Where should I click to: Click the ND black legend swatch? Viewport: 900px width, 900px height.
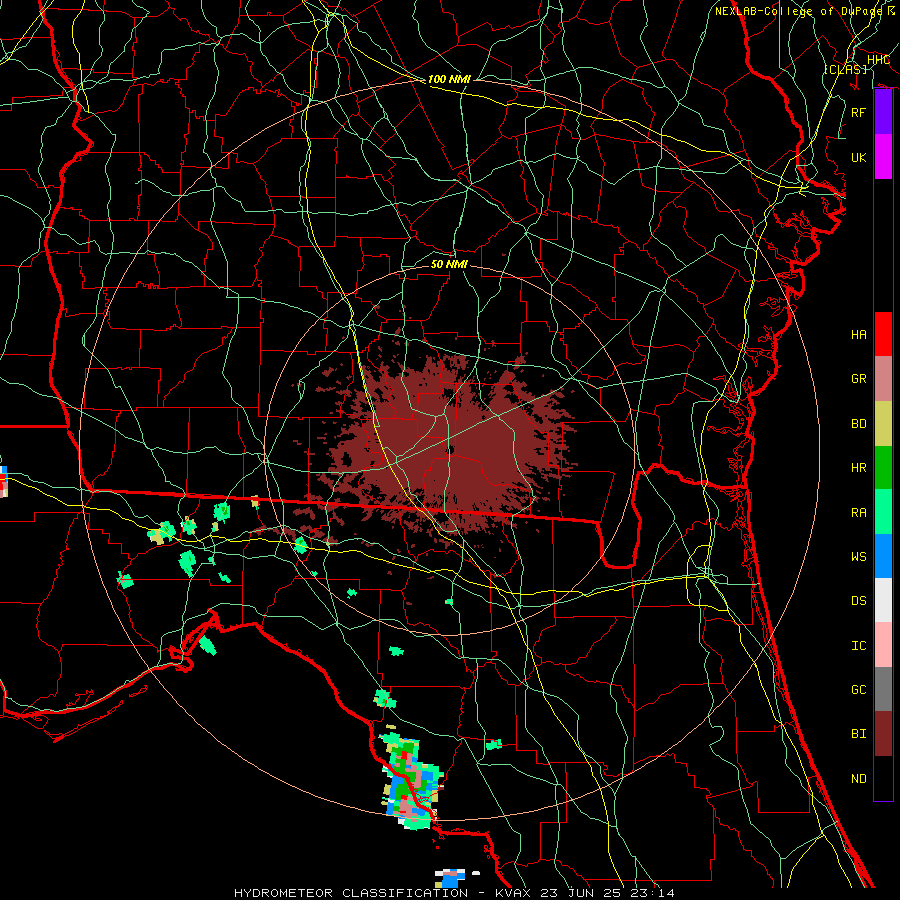[x=883, y=778]
